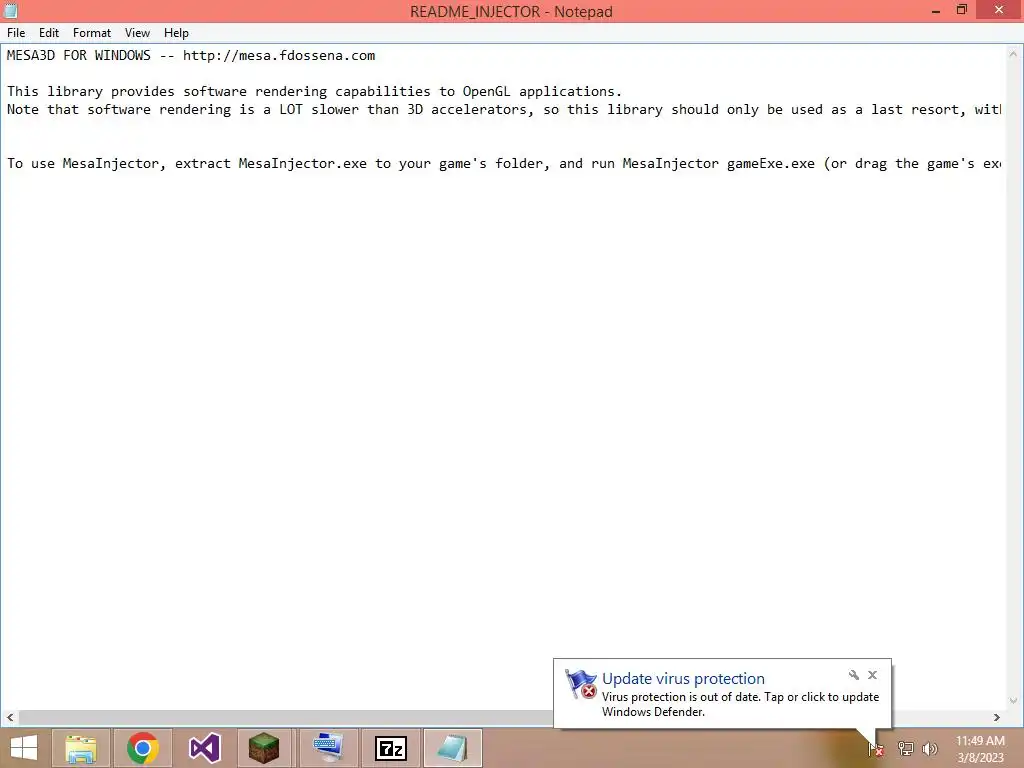Open the Edit menu
This screenshot has width=1024, height=768.
click(49, 33)
